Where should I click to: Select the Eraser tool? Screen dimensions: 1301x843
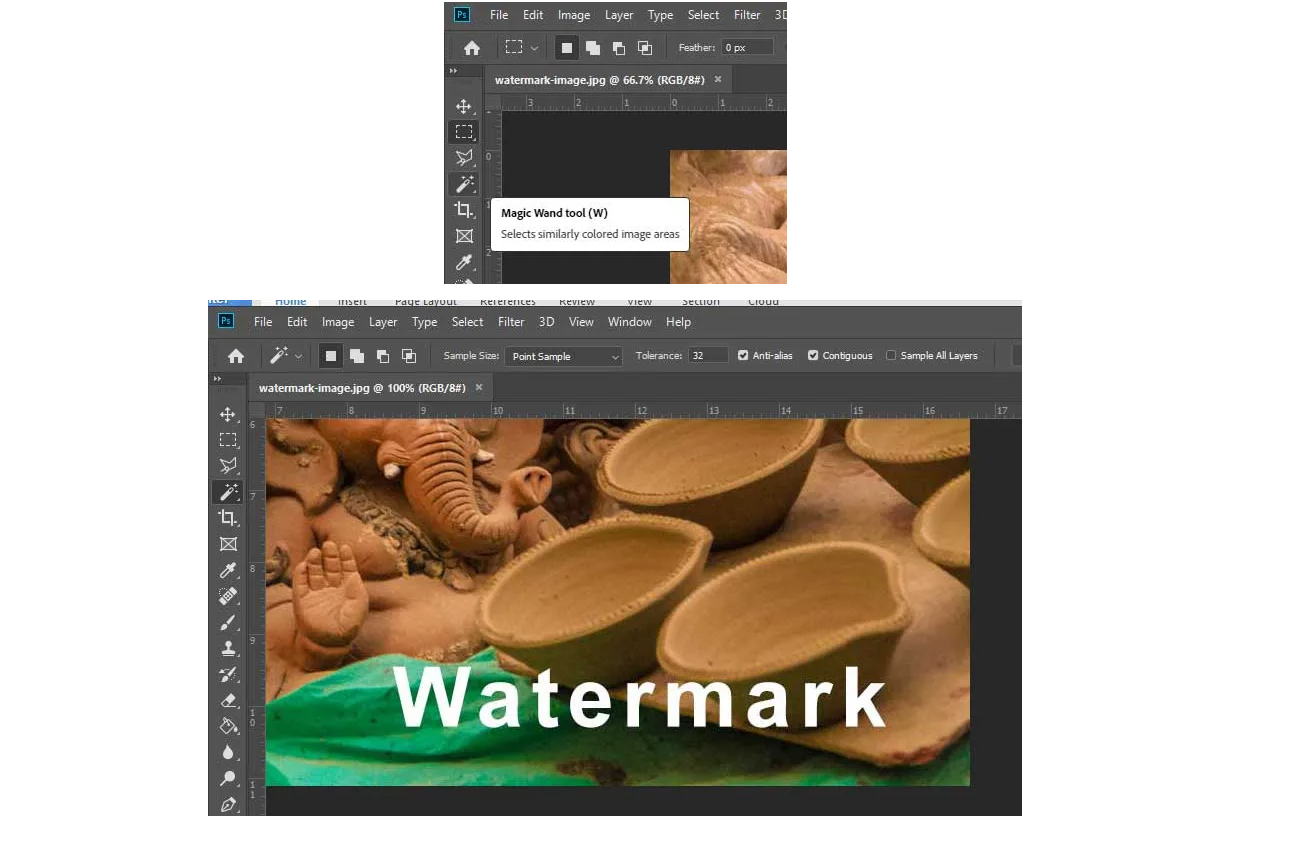coord(228,700)
